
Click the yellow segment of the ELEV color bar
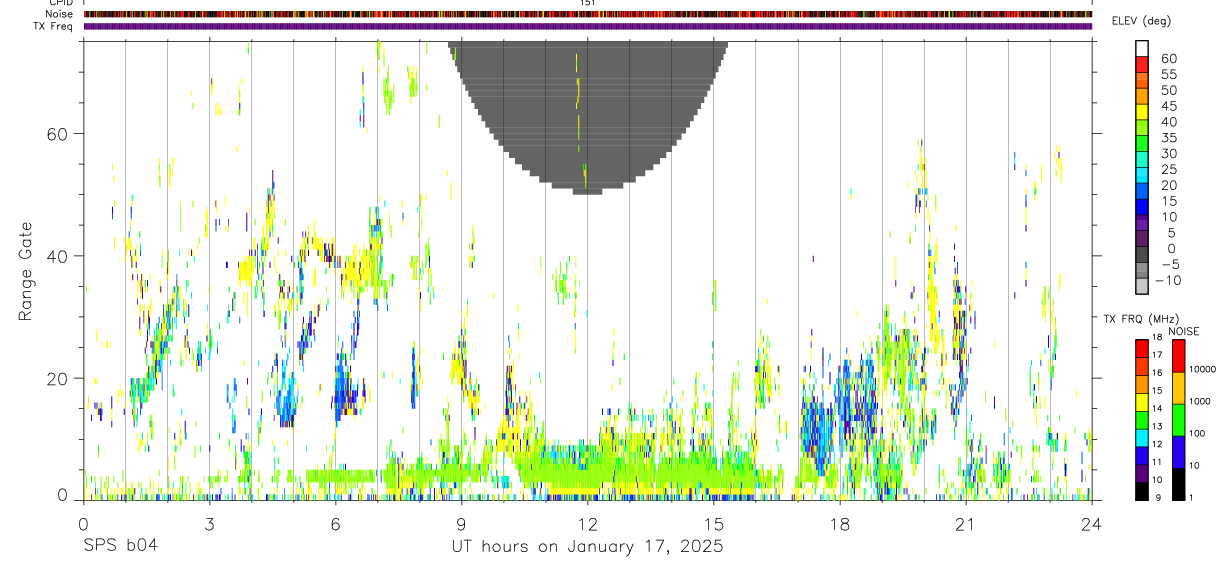[1142, 112]
